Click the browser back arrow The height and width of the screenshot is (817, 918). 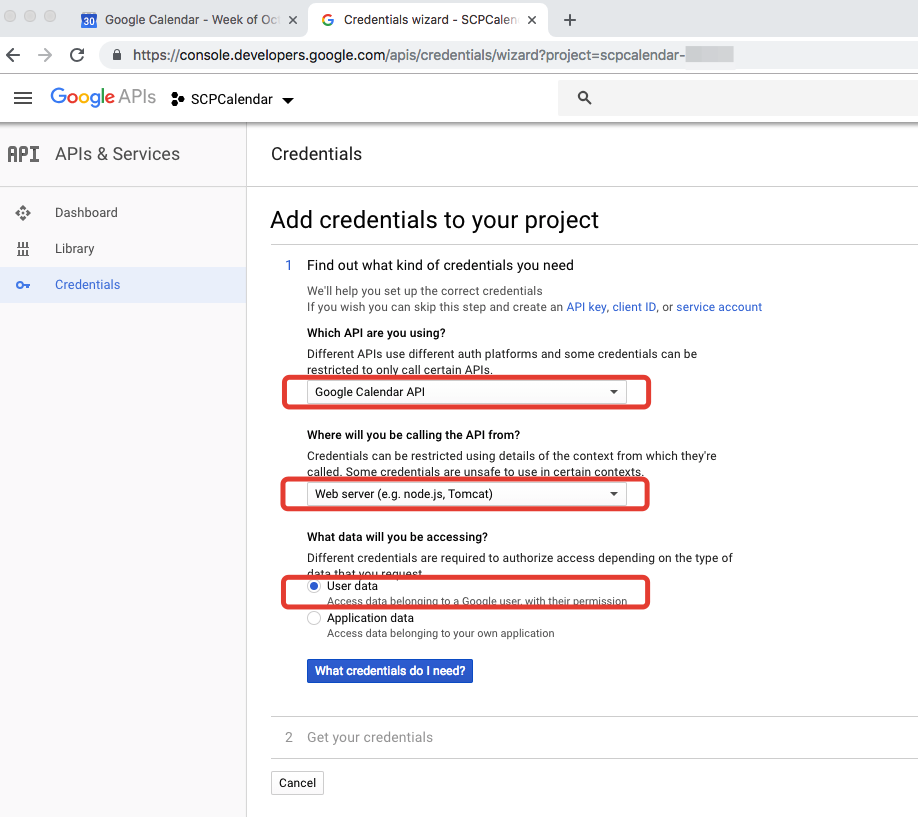click(15, 55)
